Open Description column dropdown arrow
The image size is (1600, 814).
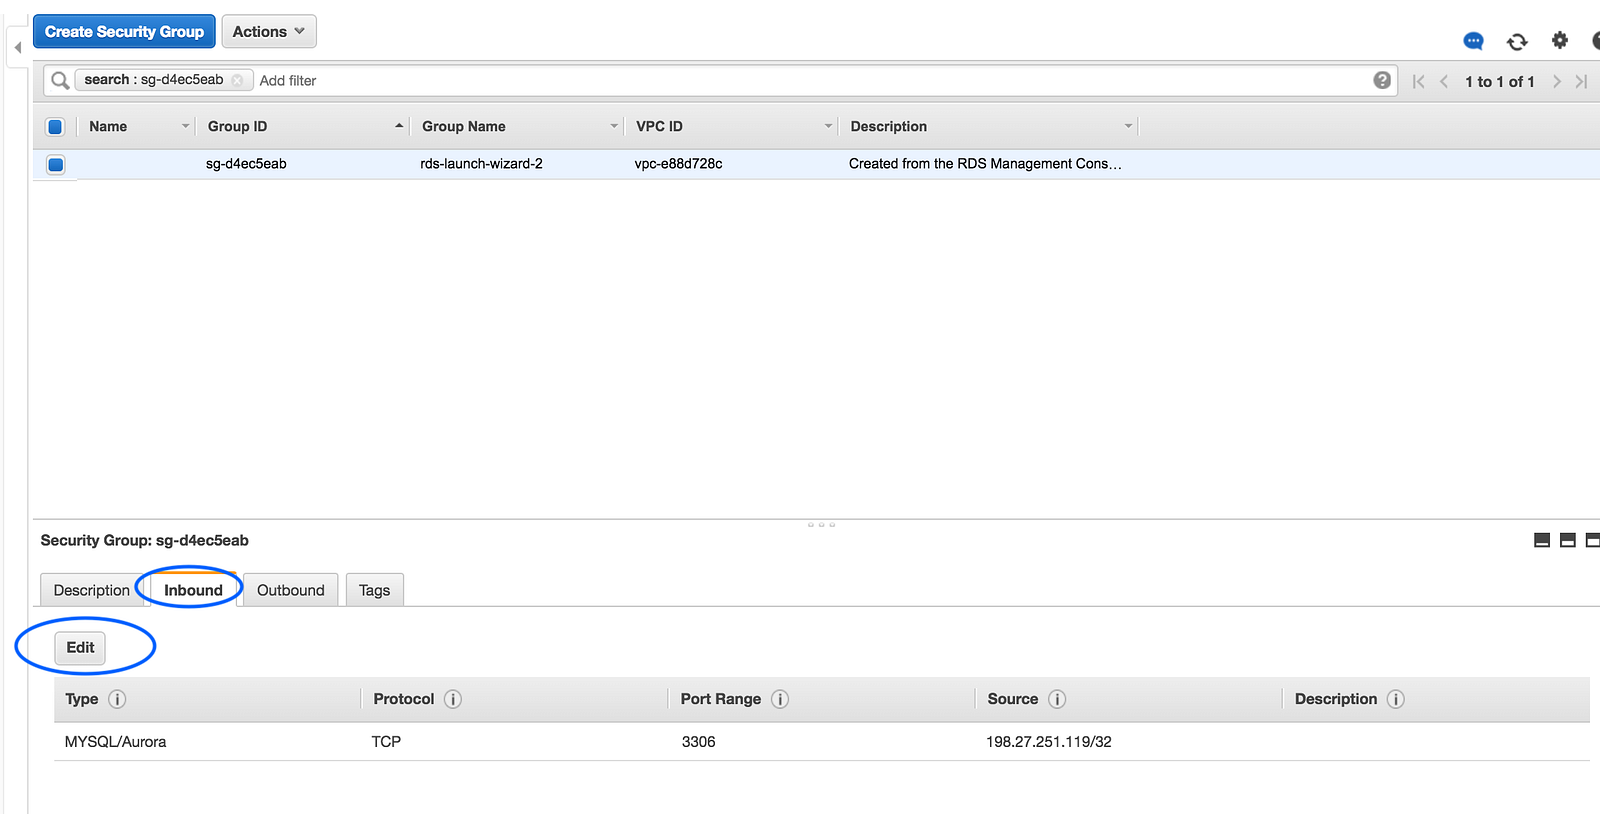point(1128,126)
